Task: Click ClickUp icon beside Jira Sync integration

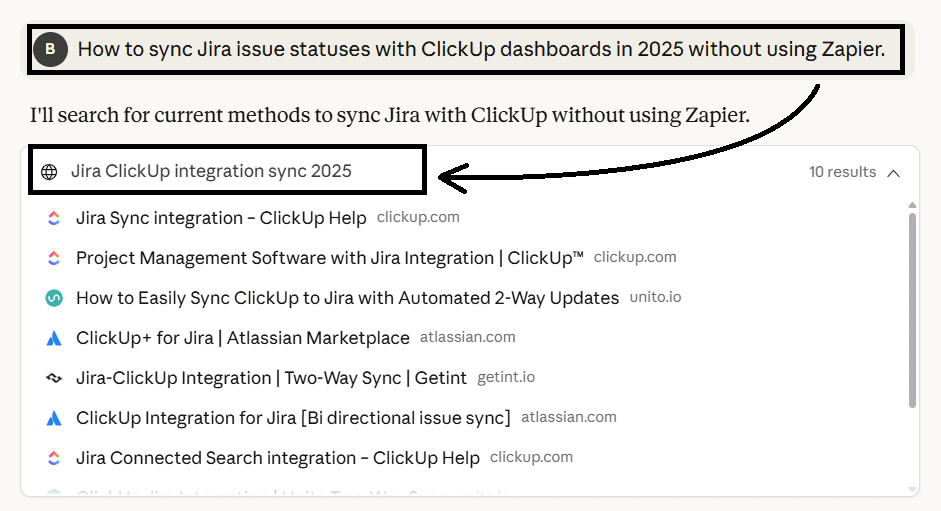Action: click(x=54, y=218)
